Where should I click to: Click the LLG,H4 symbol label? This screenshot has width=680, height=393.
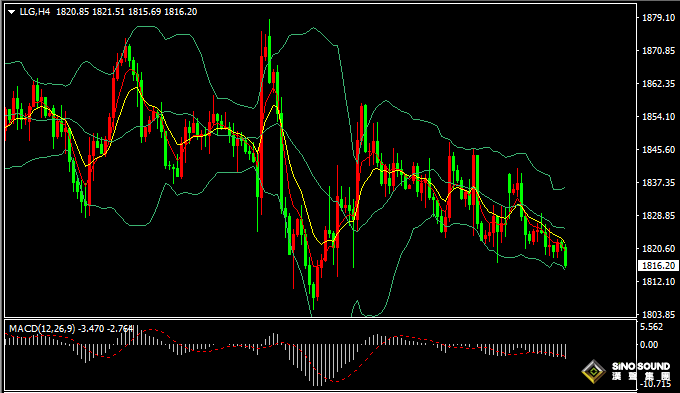pos(35,12)
